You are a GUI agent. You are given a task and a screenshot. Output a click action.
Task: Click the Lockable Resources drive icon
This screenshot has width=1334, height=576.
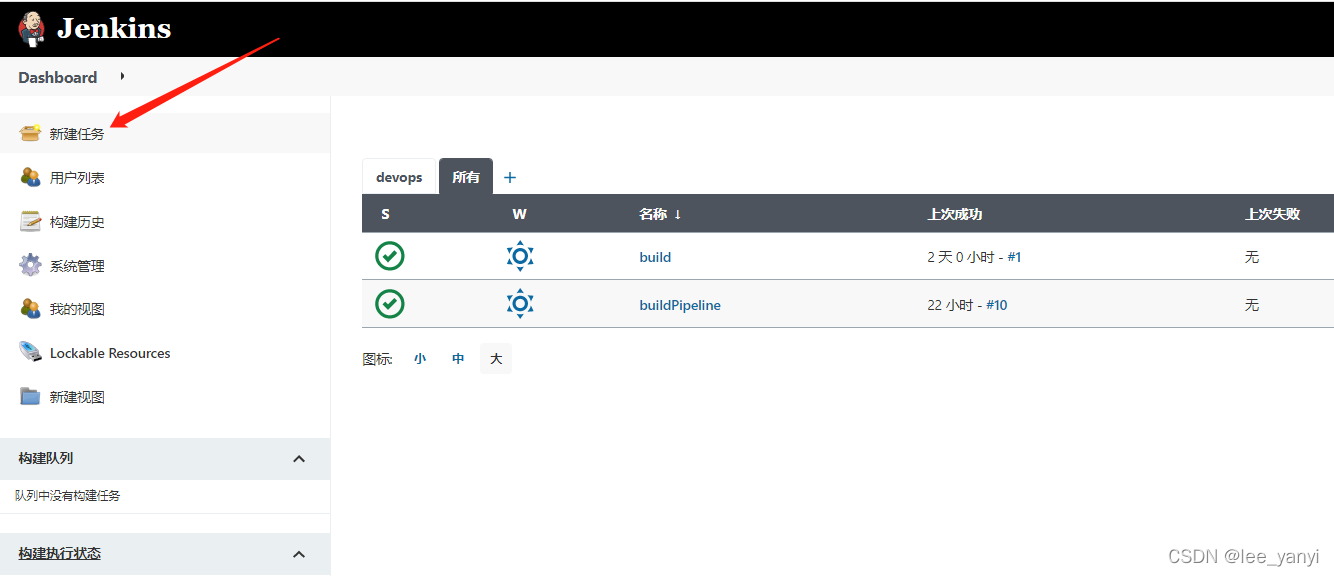[30, 352]
